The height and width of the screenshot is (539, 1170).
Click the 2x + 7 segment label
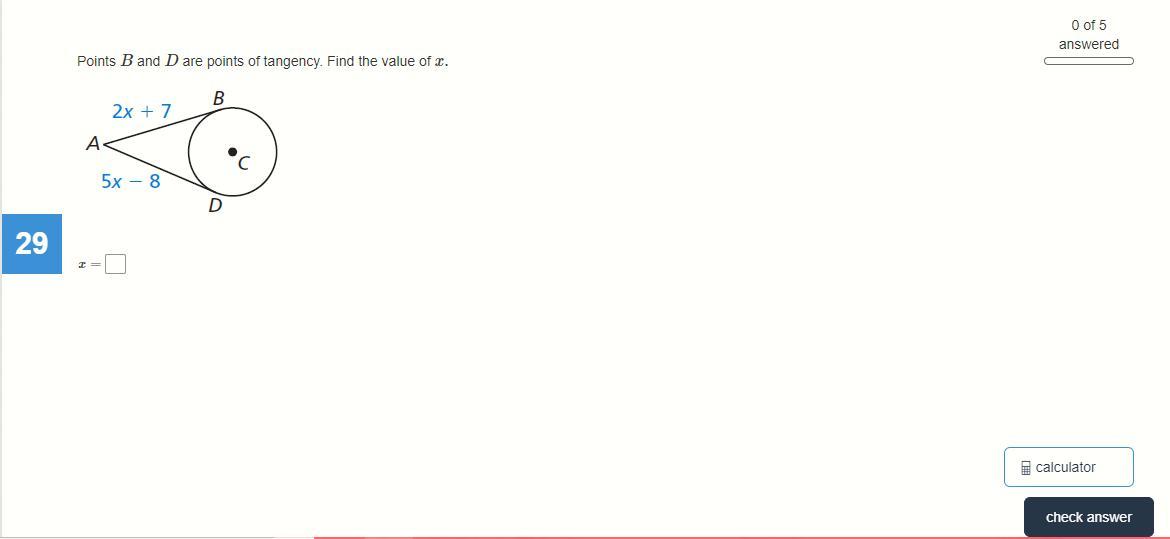142,112
